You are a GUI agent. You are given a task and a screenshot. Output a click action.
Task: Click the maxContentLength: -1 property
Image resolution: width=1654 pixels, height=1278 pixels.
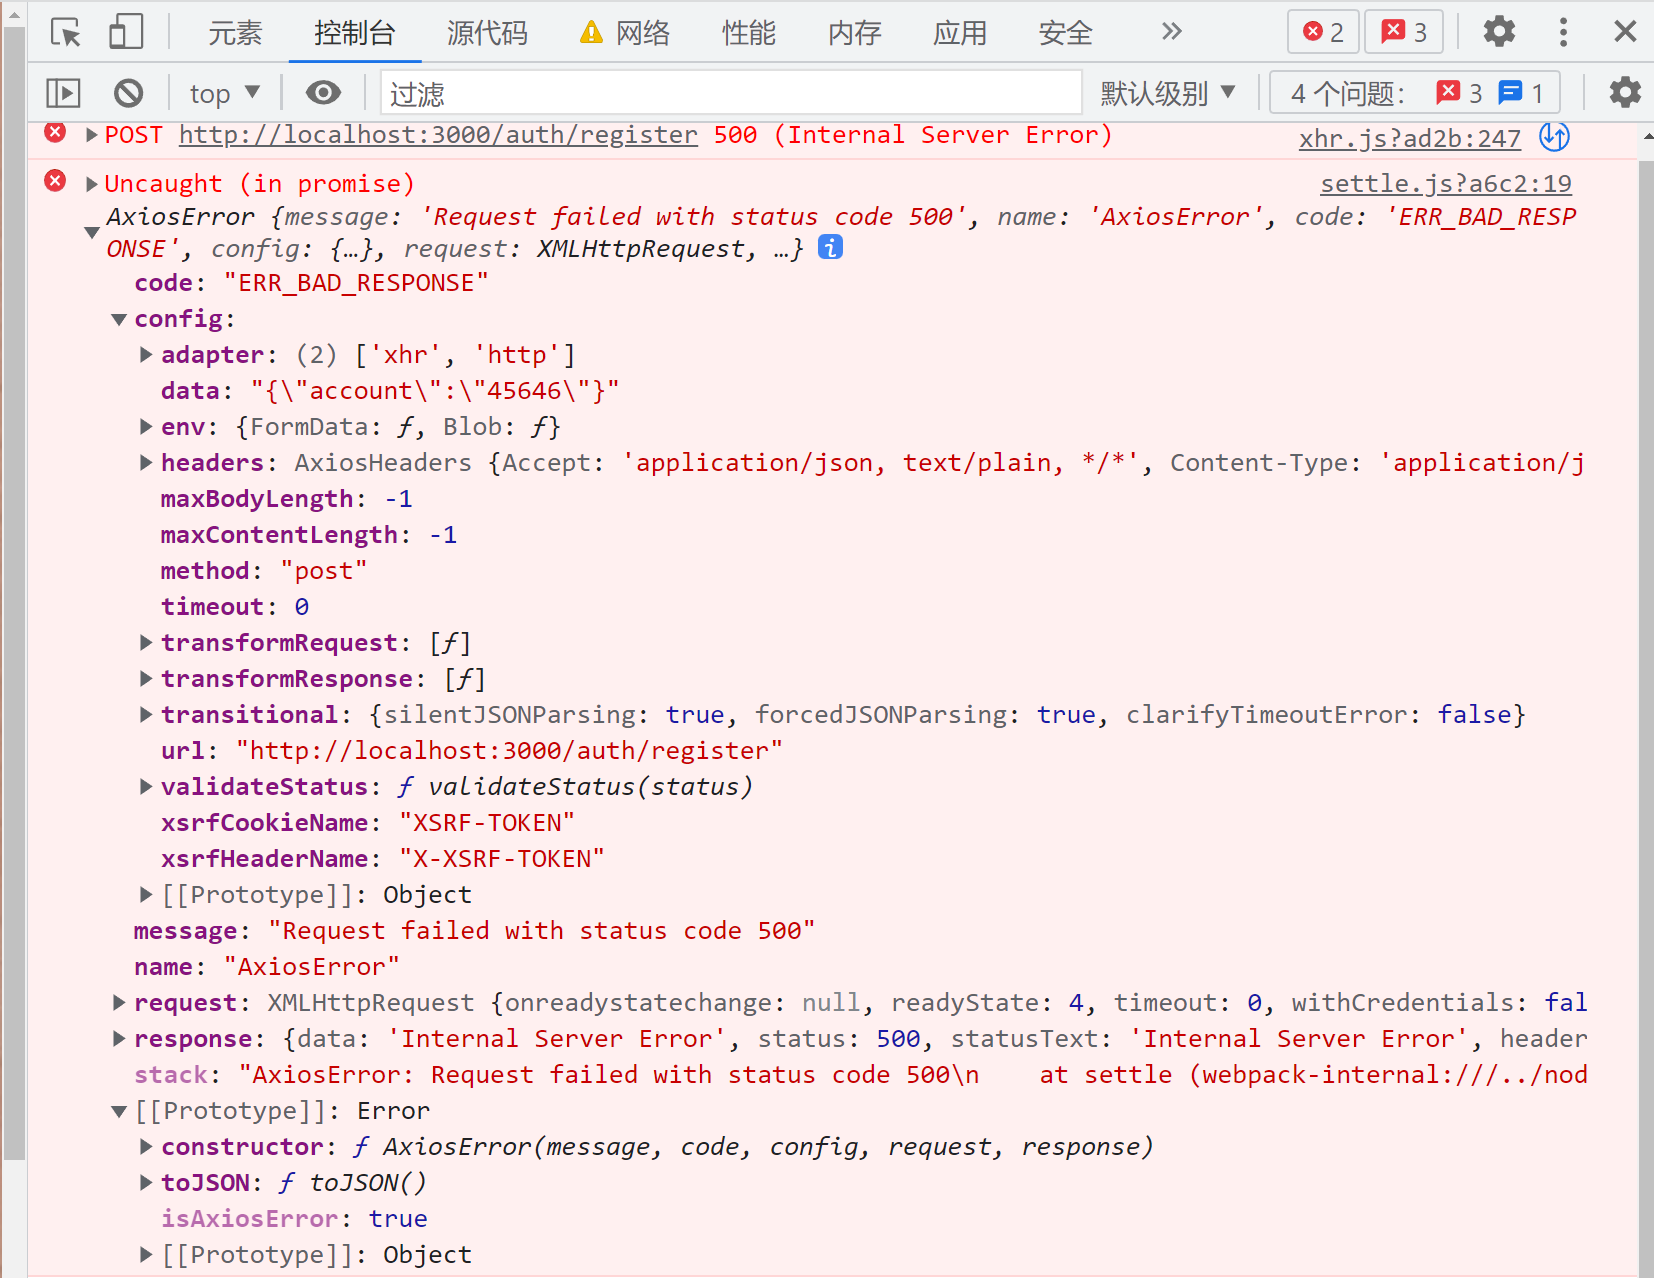pos(309,535)
